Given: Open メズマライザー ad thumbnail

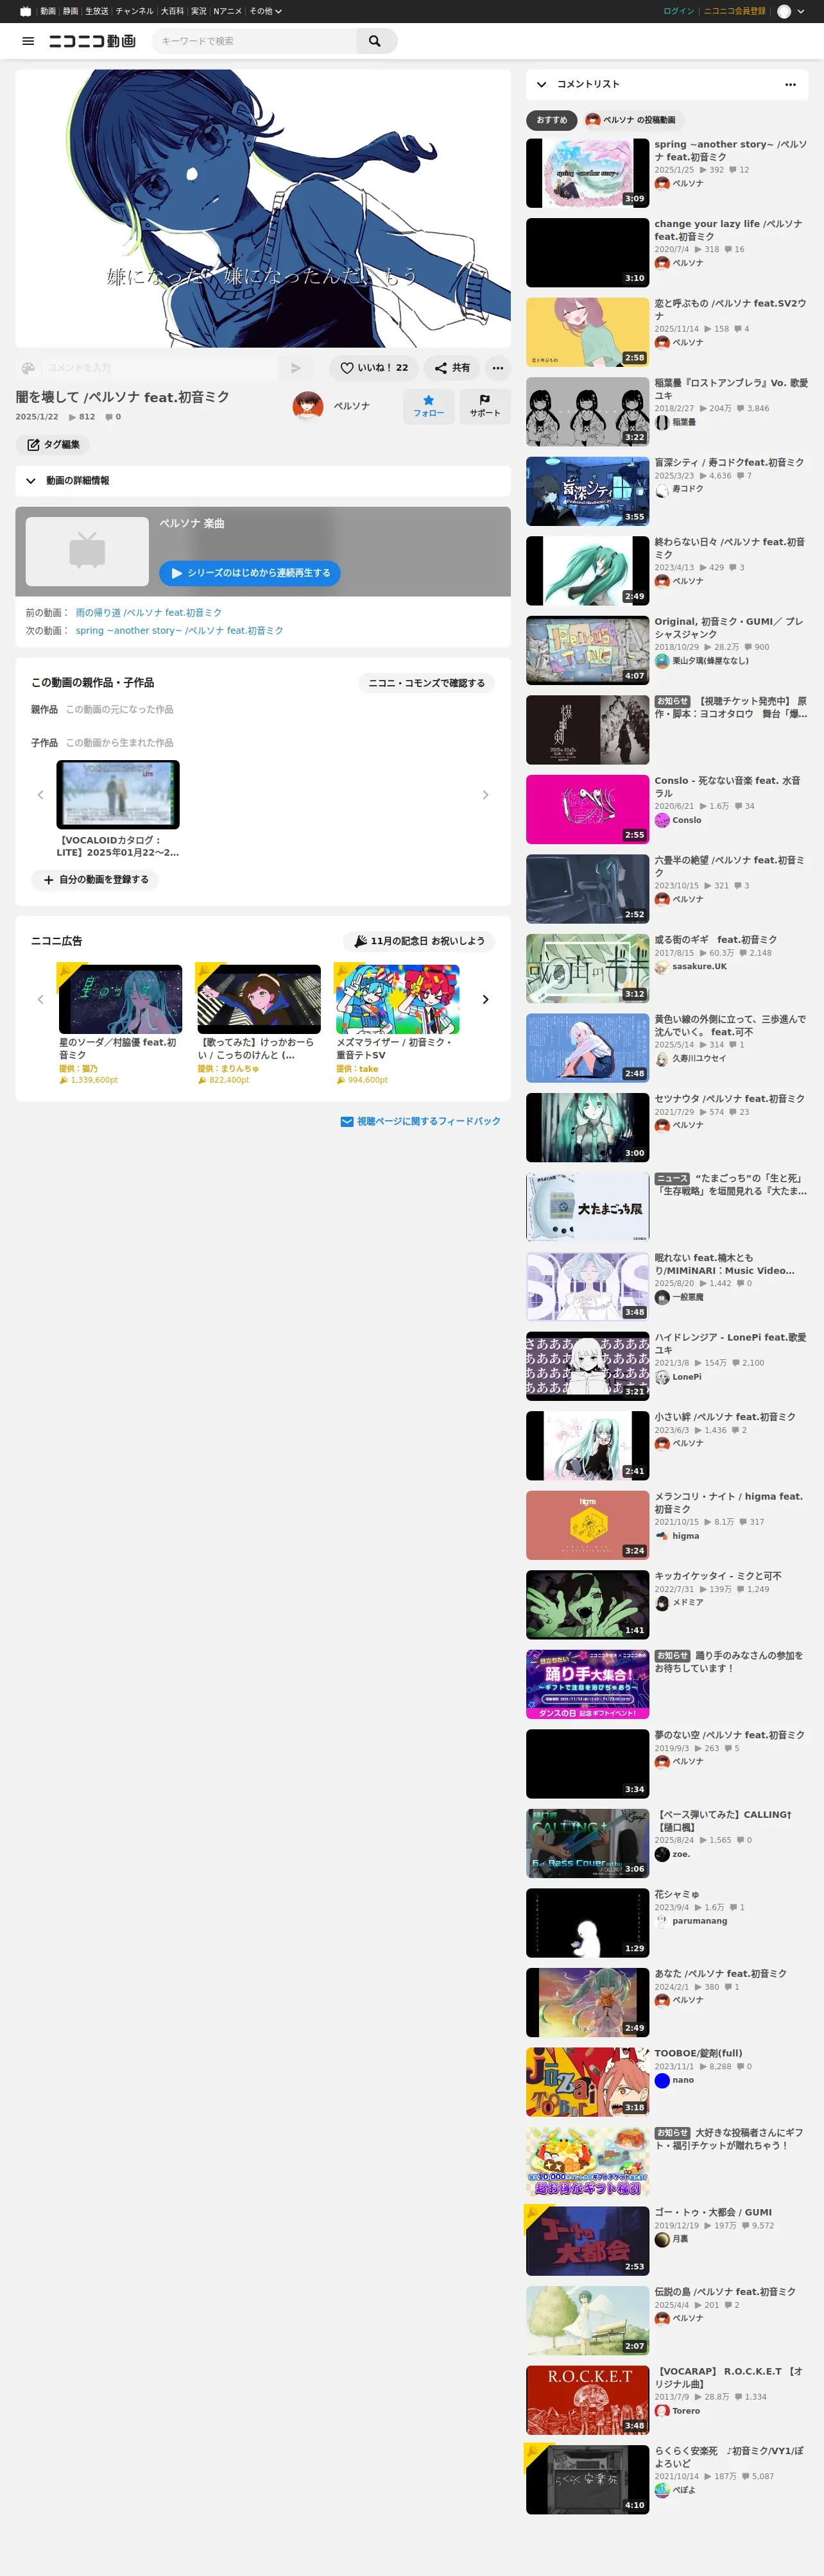Looking at the screenshot, I should click(x=398, y=999).
